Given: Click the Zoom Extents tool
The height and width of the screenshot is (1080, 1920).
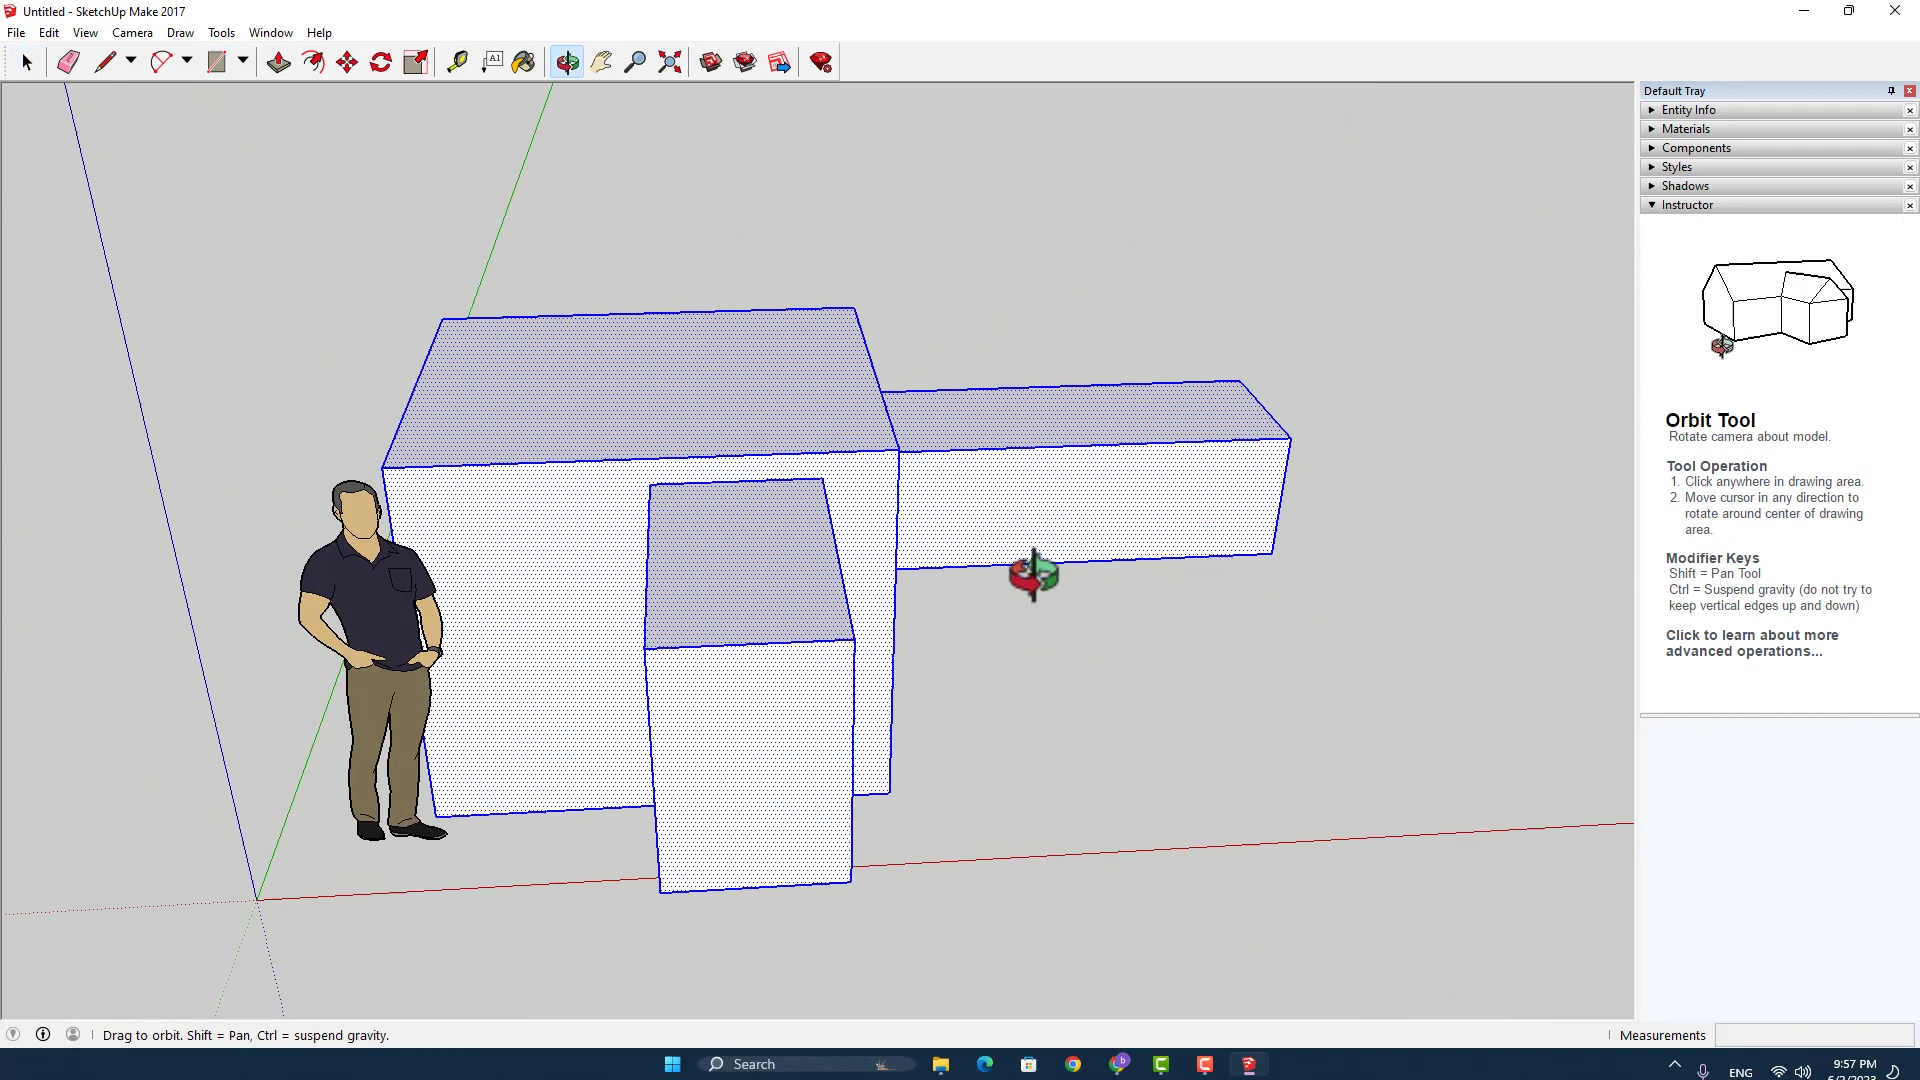Looking at the screenshot, I should [x=670, y=62].
